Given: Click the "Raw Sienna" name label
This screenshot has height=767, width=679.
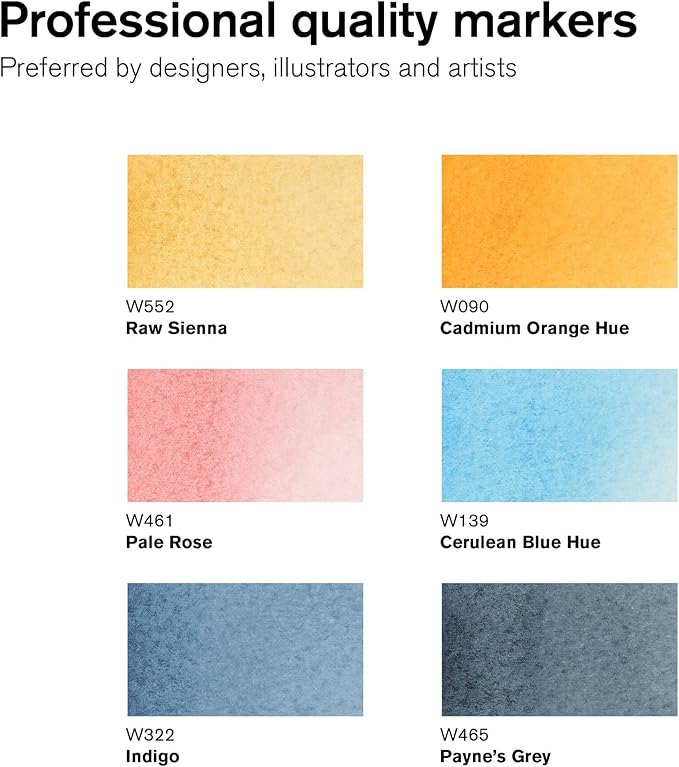Looking at the screenshot, I should 177,328.
